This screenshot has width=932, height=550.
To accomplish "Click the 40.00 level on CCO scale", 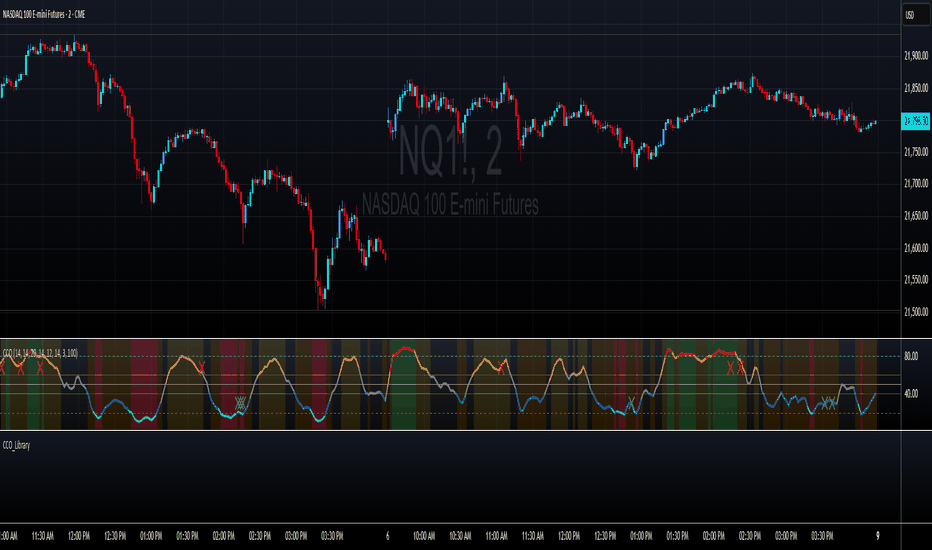I will [x=911, y=394].
